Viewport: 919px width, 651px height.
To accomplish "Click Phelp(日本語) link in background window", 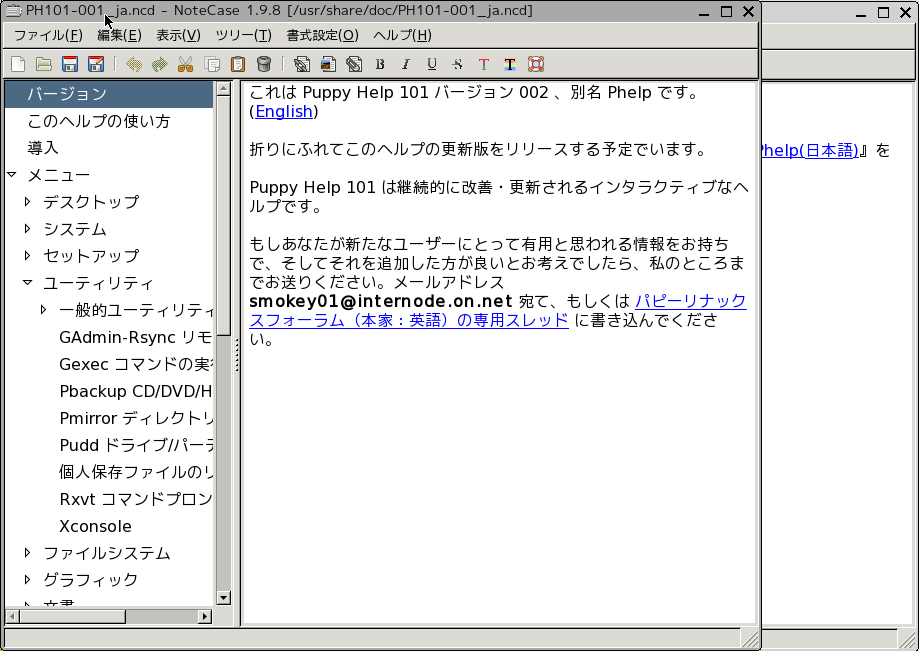I will tap(809, 151).
